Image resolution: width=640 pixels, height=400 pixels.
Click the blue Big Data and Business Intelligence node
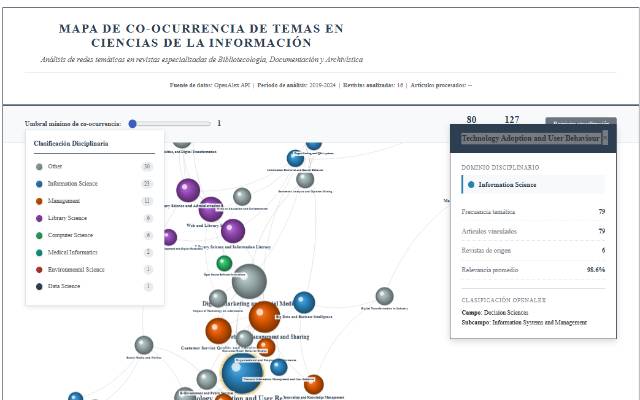(x=304, y=302)
